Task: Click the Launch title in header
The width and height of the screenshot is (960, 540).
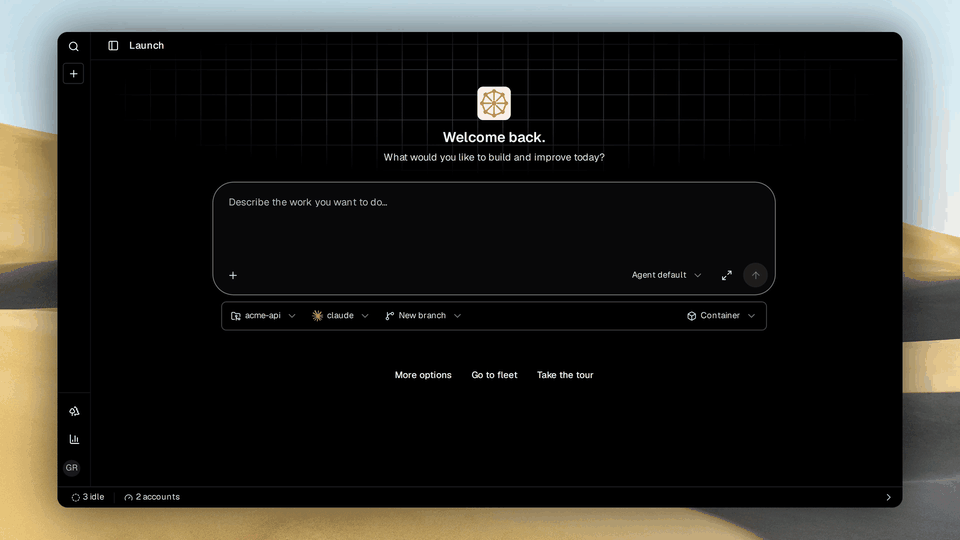Action: [x=146, y=46]
